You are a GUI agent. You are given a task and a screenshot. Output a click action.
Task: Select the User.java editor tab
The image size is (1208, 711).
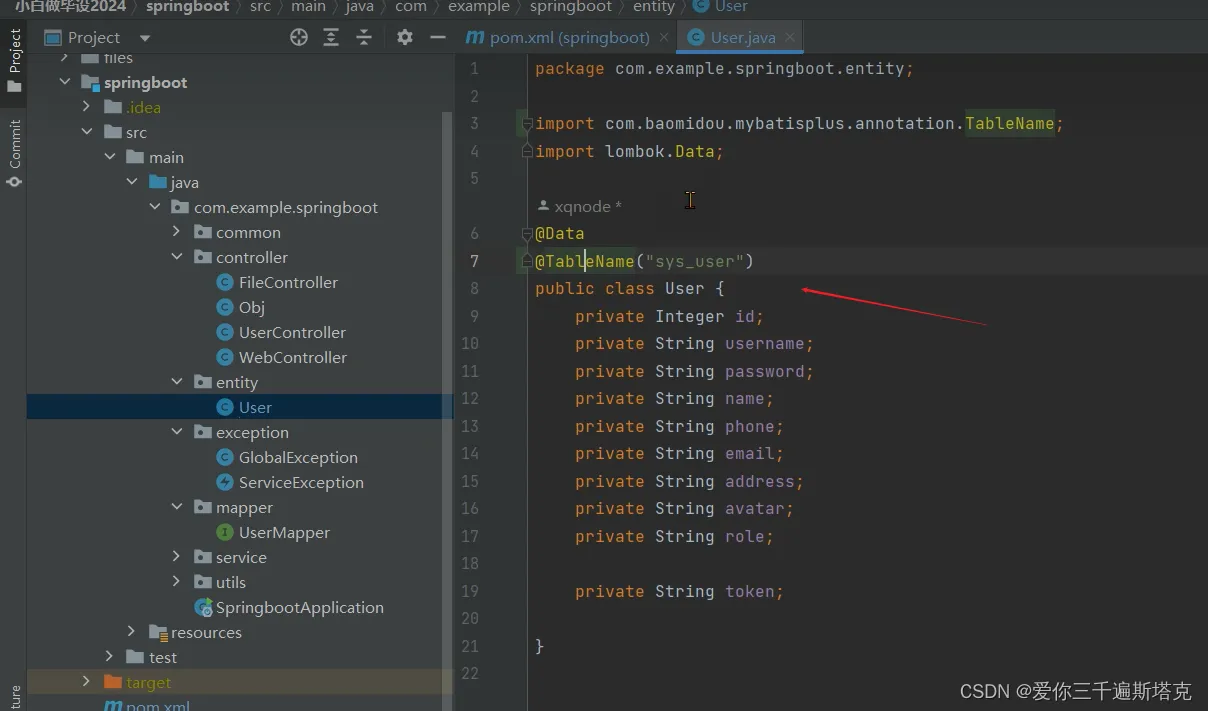point(740,38)
